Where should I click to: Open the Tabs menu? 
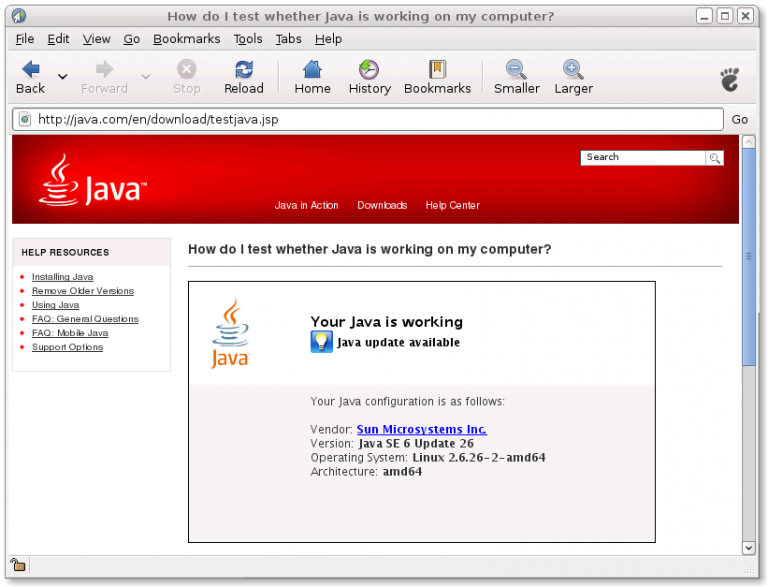[288, 39]
